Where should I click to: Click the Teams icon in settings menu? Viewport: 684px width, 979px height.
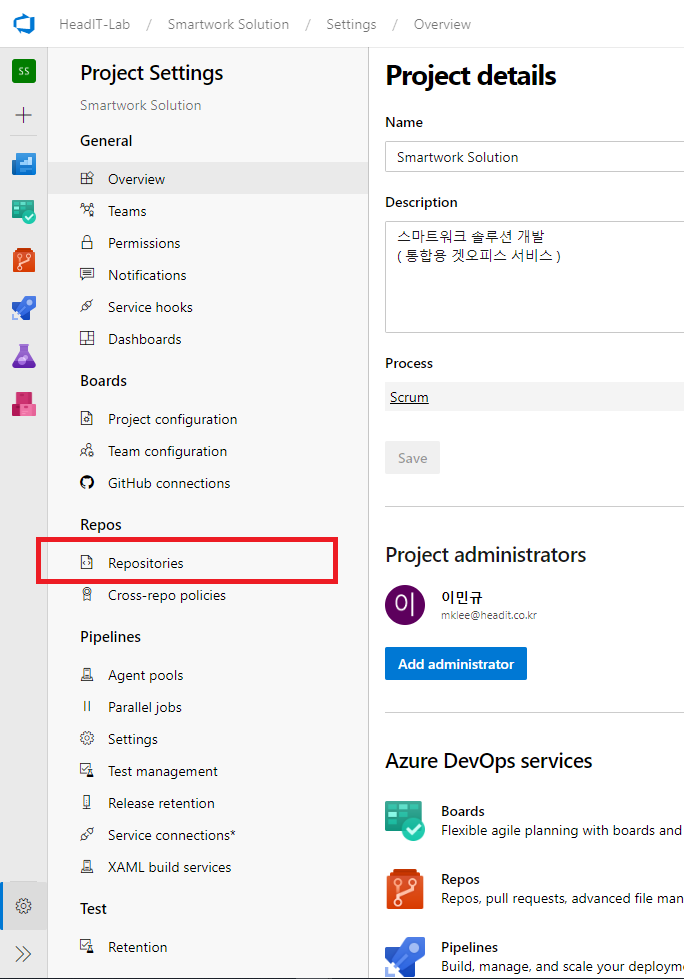pos(87,210)
